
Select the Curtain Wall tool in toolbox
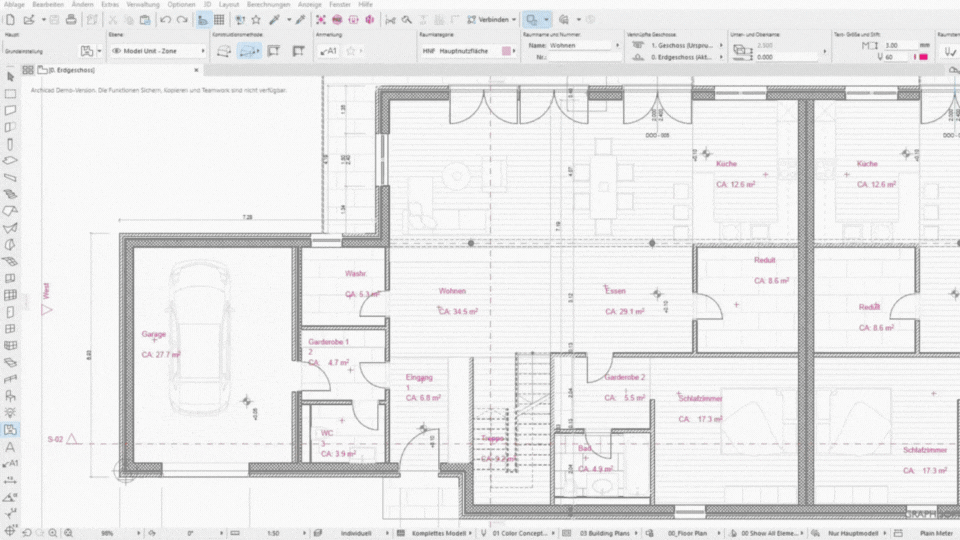tap(10, 295)
